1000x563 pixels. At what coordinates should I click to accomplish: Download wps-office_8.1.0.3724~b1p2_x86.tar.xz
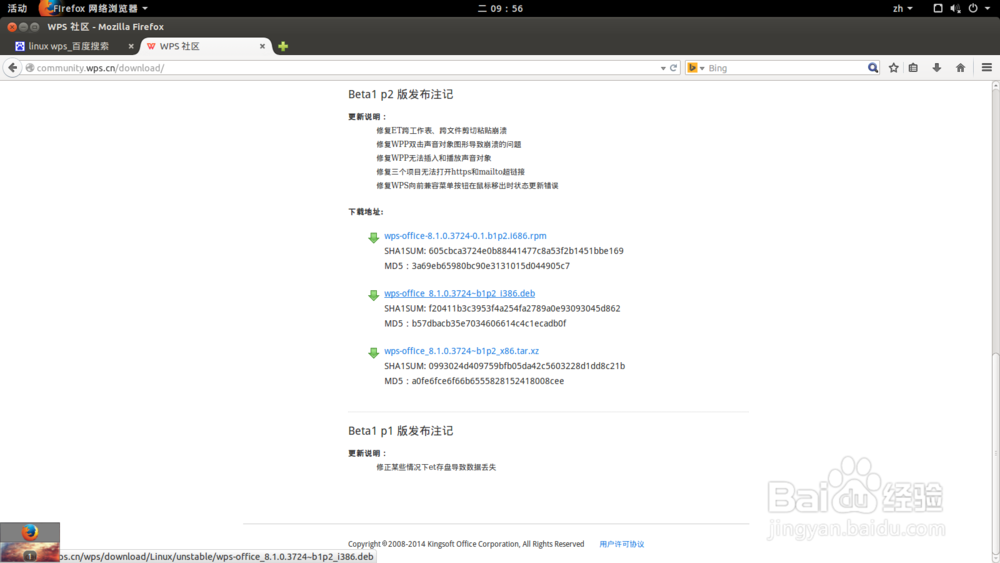tap(461, 351)
